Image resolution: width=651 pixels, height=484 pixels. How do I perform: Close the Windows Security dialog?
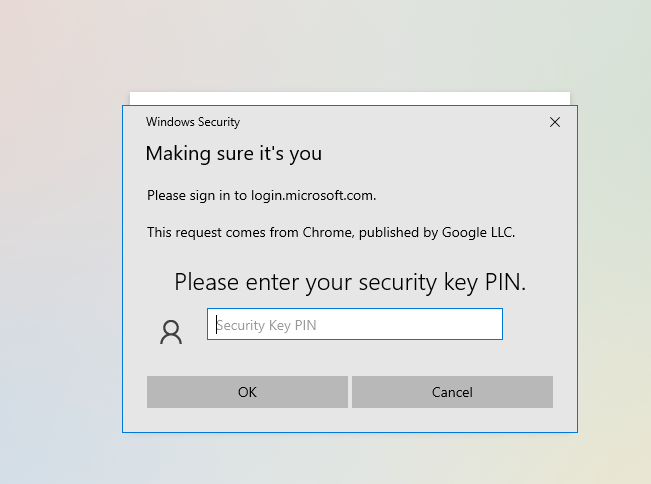point(555,122)
